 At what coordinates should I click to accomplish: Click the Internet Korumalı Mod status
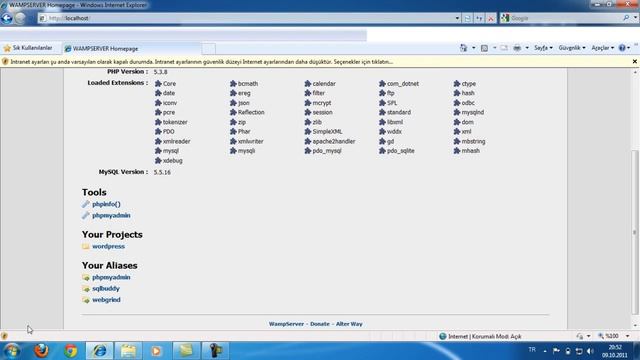pos(480,336)
